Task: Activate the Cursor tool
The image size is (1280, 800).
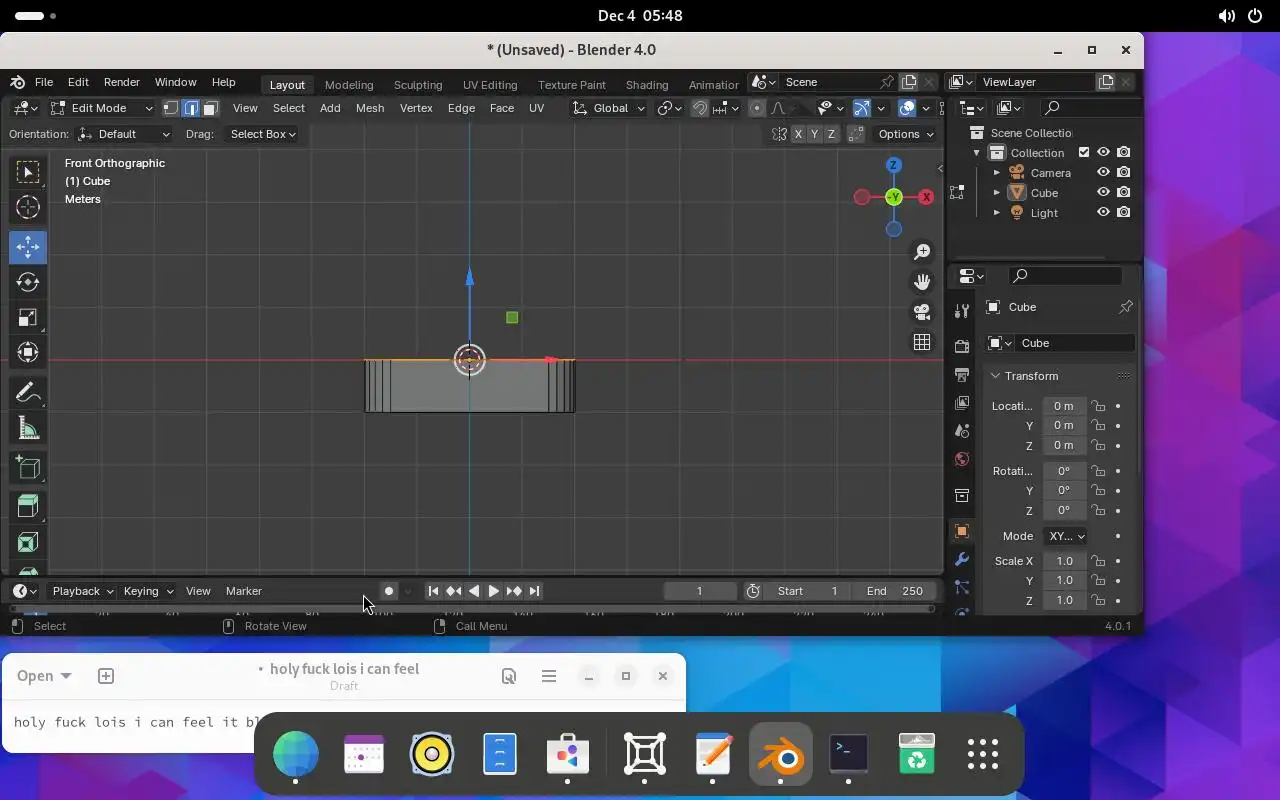Action: click(28, 207)
